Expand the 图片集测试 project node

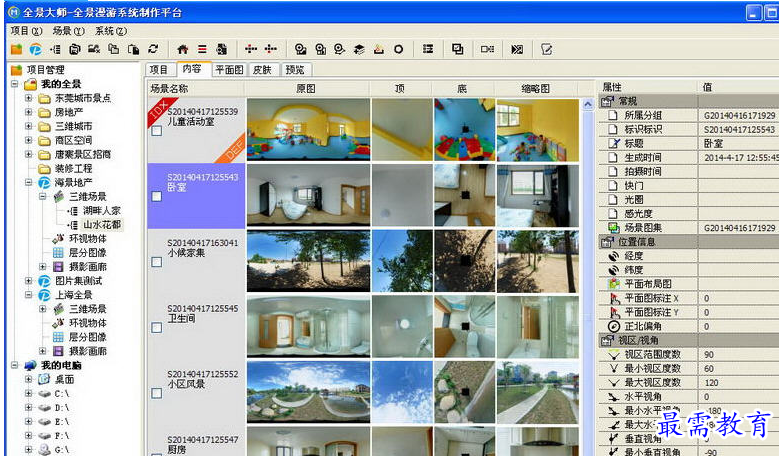(x=29, y=281)
